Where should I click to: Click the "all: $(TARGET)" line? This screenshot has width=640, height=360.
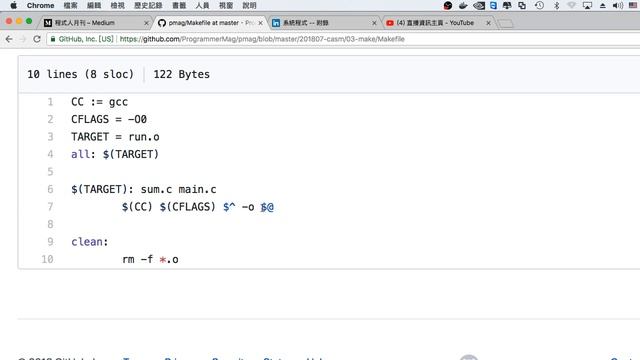pyautogui.click(x=115, y=154)
